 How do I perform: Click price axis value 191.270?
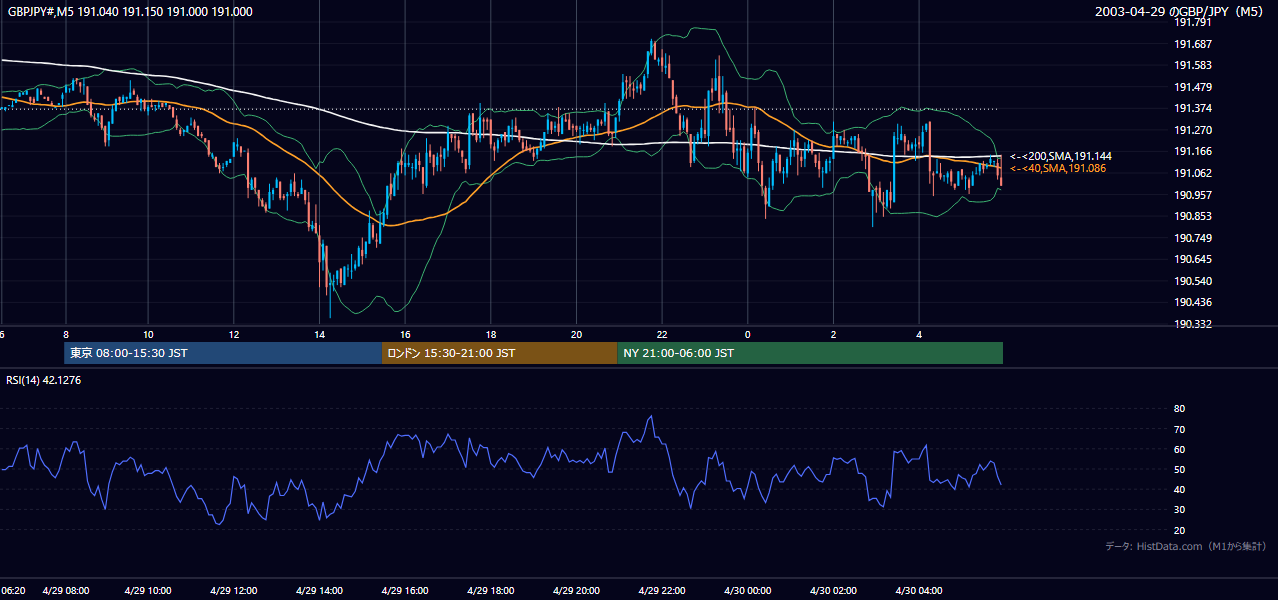pyautogui.click(x=1192, y=130)
